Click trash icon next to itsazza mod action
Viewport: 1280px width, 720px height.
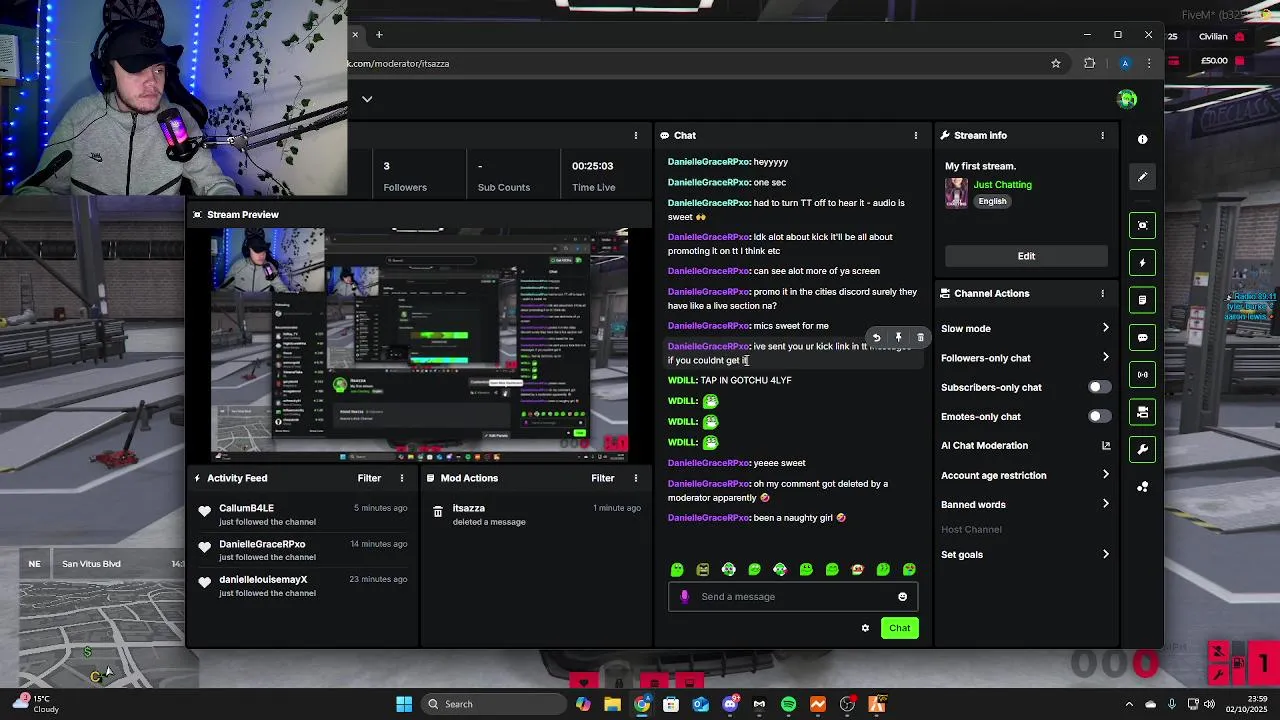438,511
